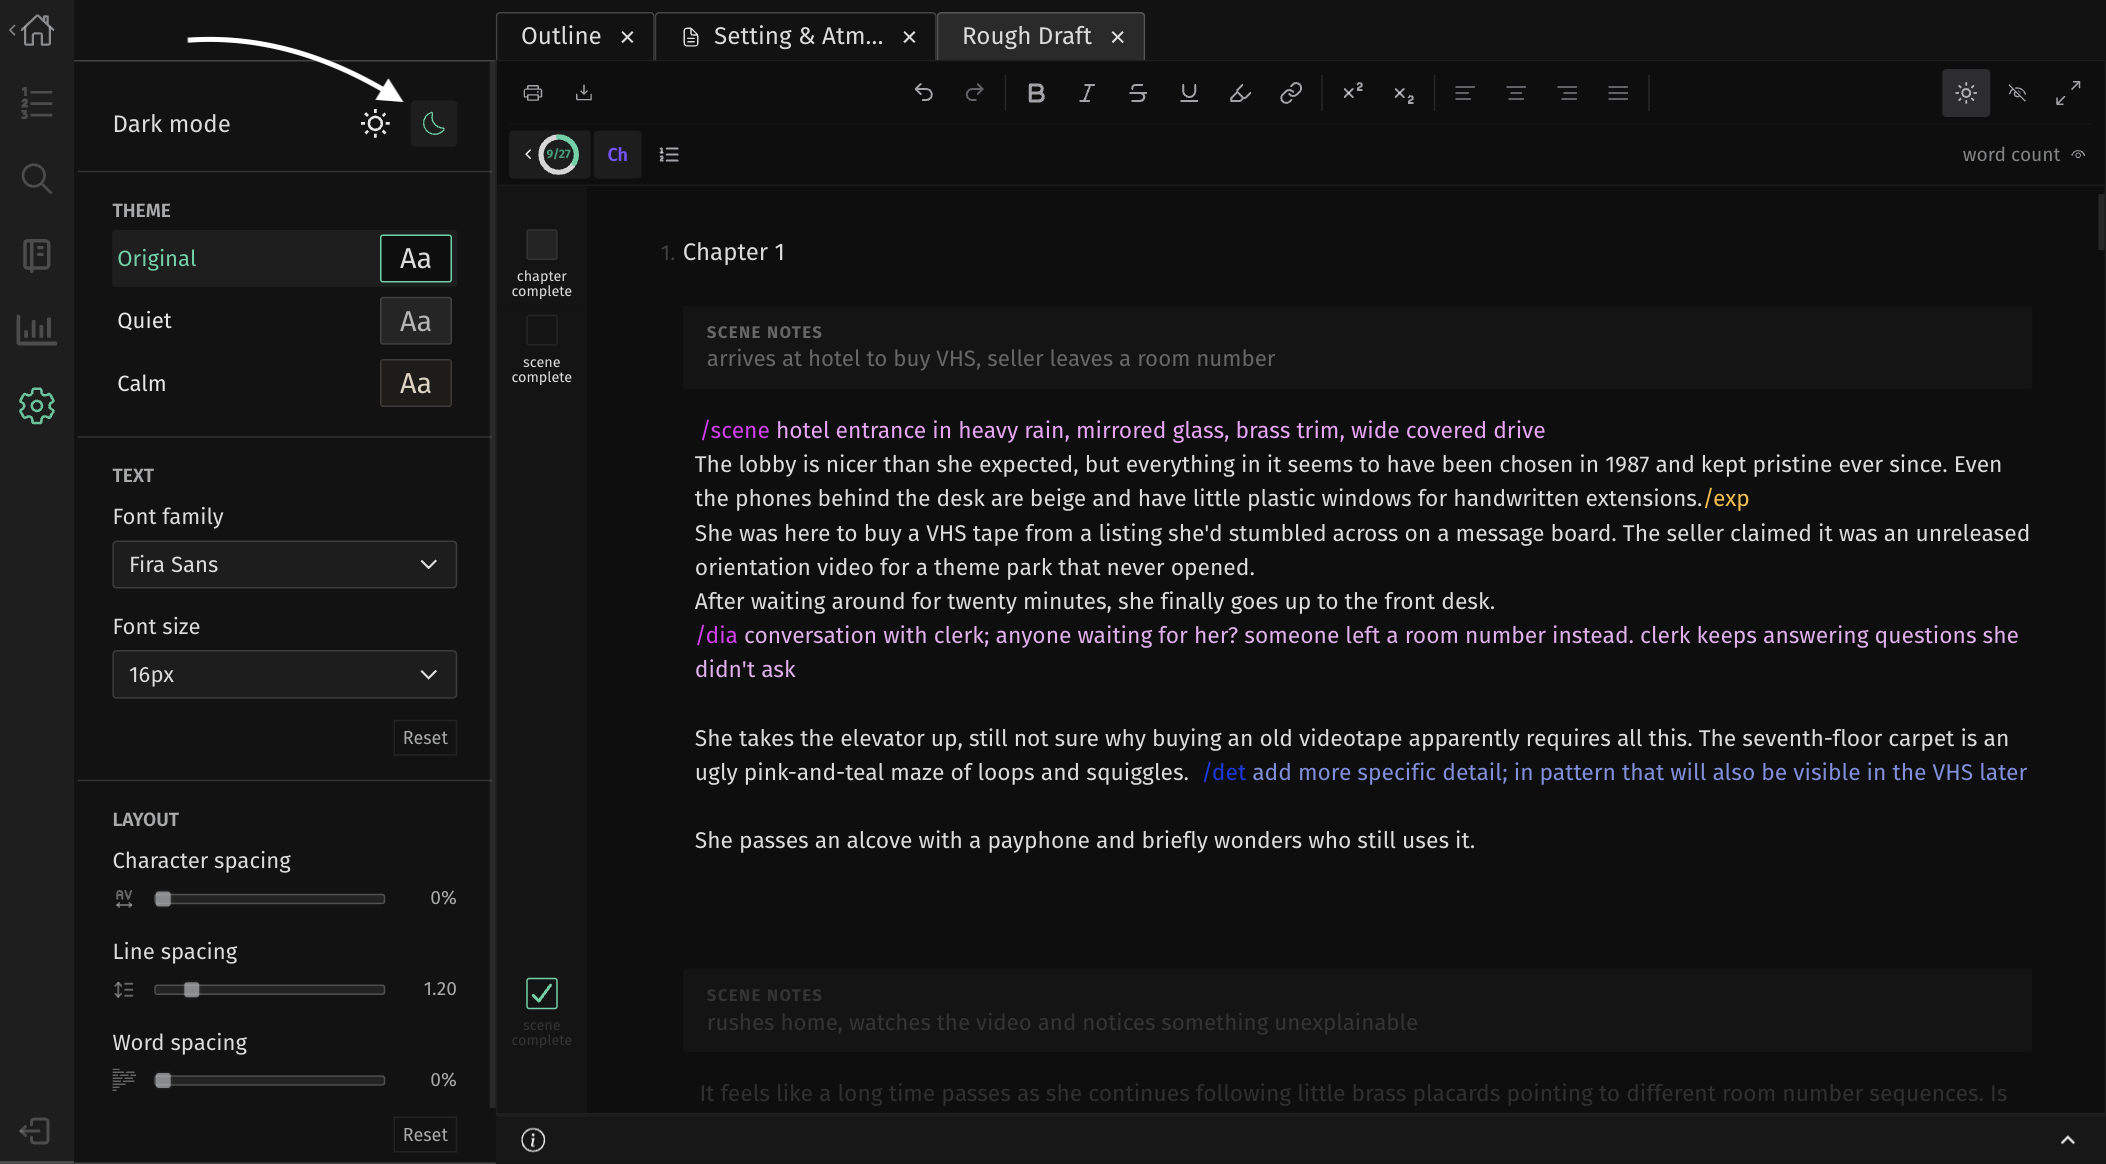Viewport: 2106px width, 1164px height.
Task: Open the Font size dropdown
Action: (284, 675)
